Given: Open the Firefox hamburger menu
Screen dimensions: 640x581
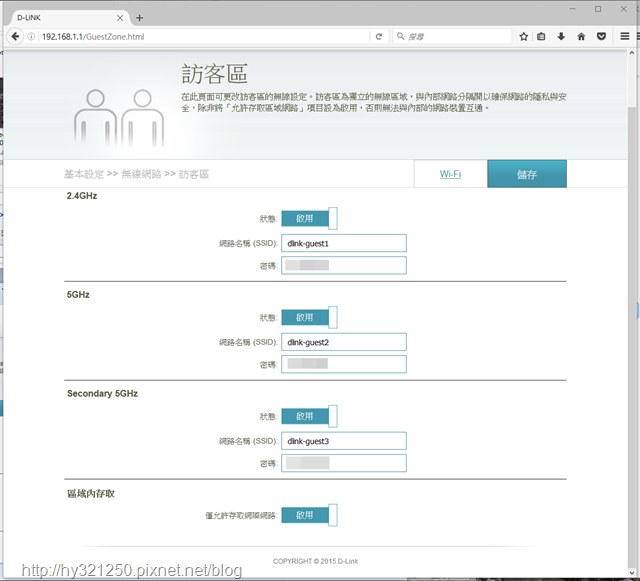Looking at the screenshot, I should coord(624,36).
